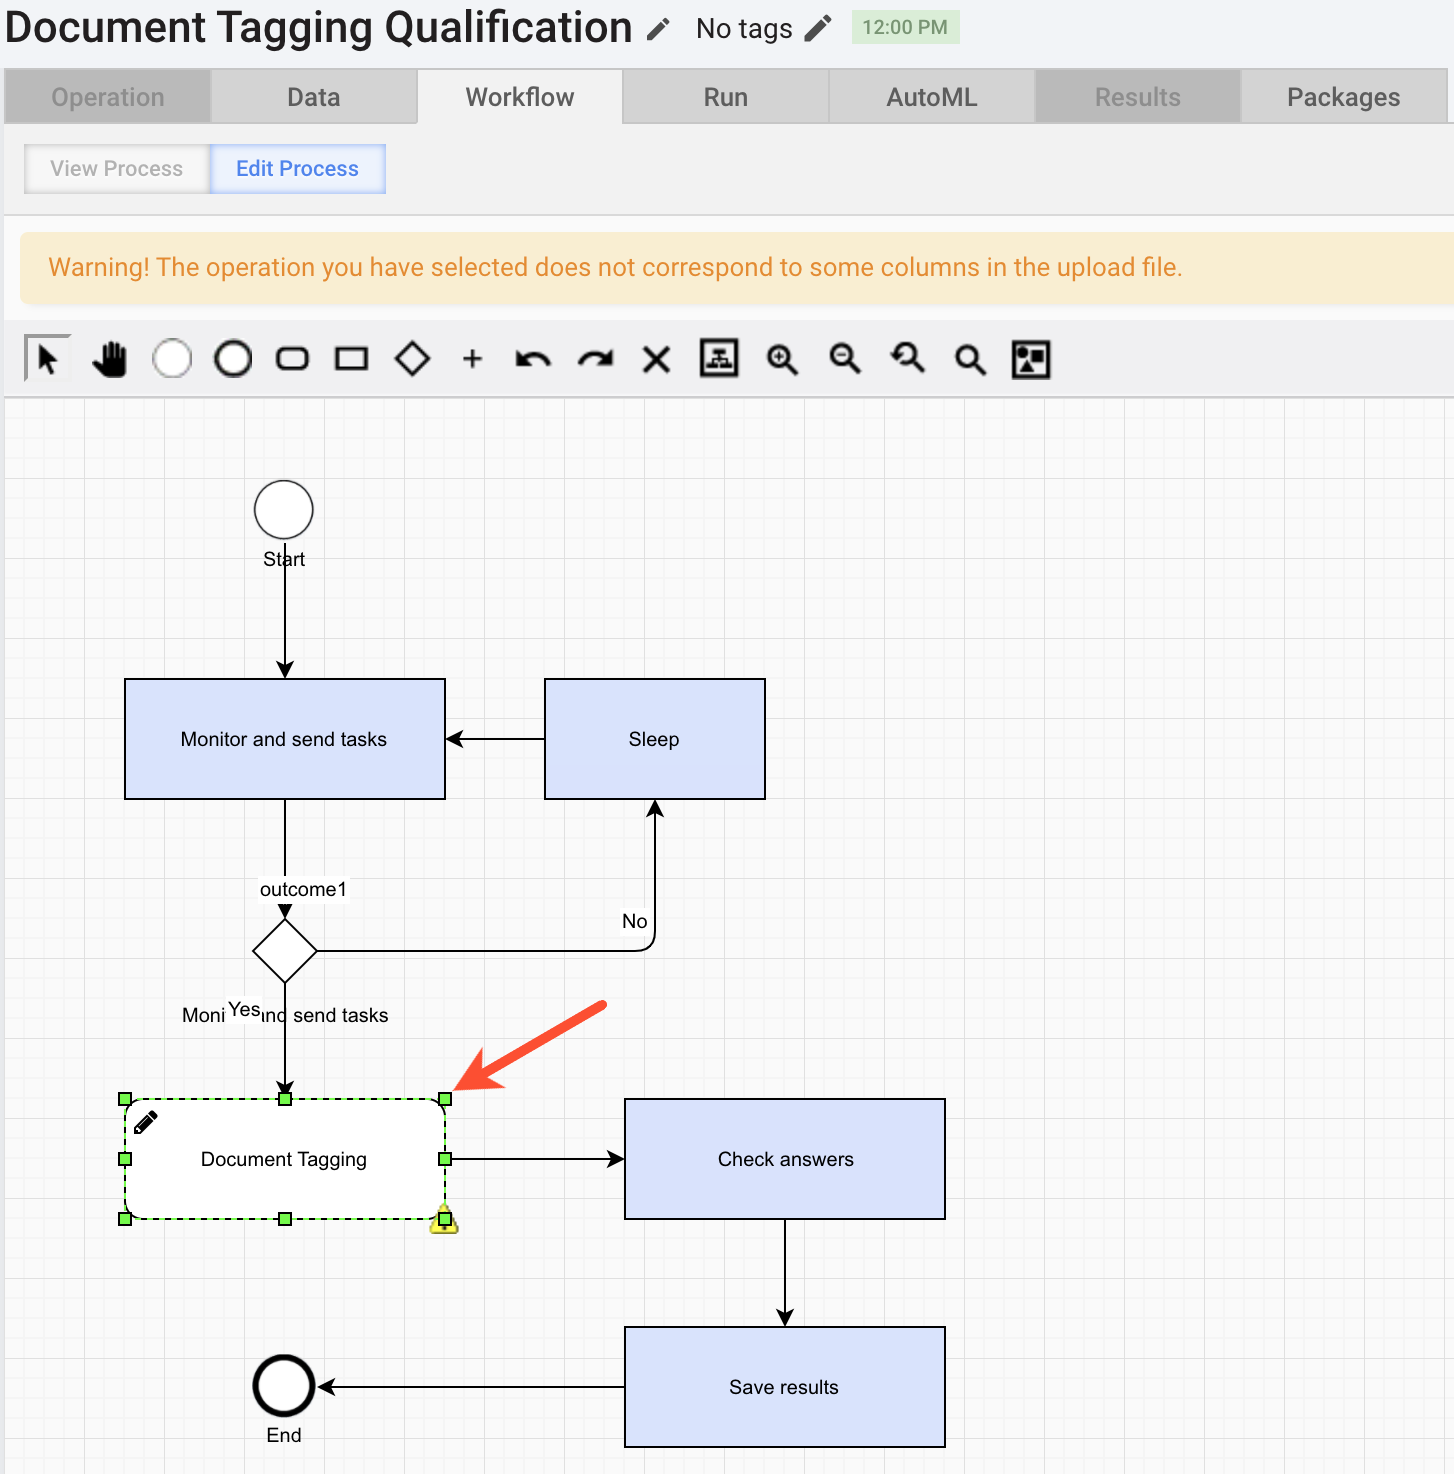Click the right-middle handle of Document Tagging
This screenshot has height=1474, width=1454.
[x=445, y=1159]
